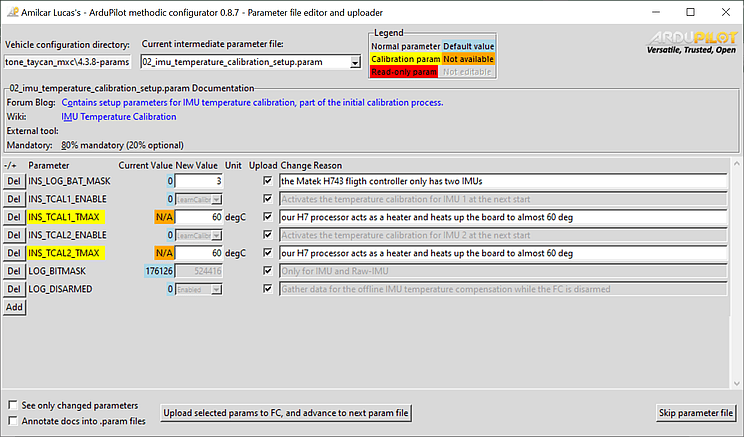Click the N/A current value of INS_TCAL2_TMAX
Screen dimensions: 744x437
[x=164, y=253]
